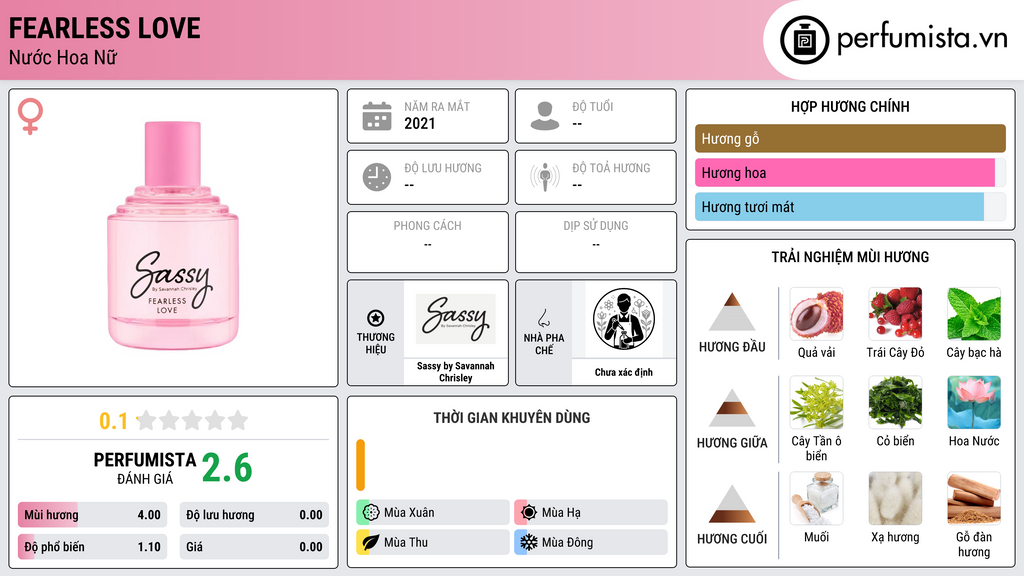Click the Phong Cách style box
This screenshot has width=1024, height=576.
coord(428,242)
